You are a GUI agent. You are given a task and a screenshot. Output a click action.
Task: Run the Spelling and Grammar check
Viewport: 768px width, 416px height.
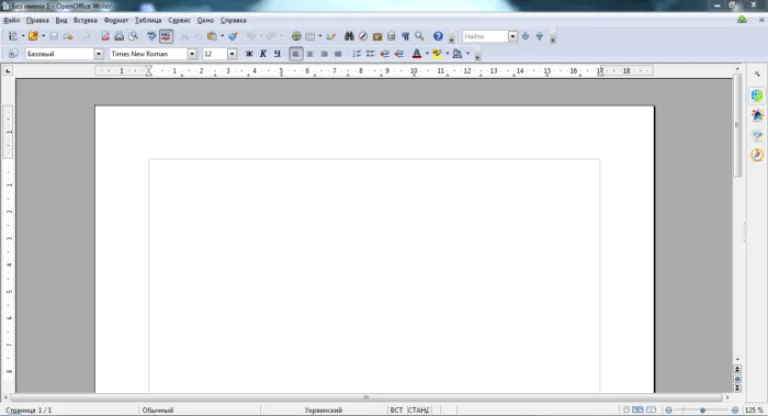152,36
